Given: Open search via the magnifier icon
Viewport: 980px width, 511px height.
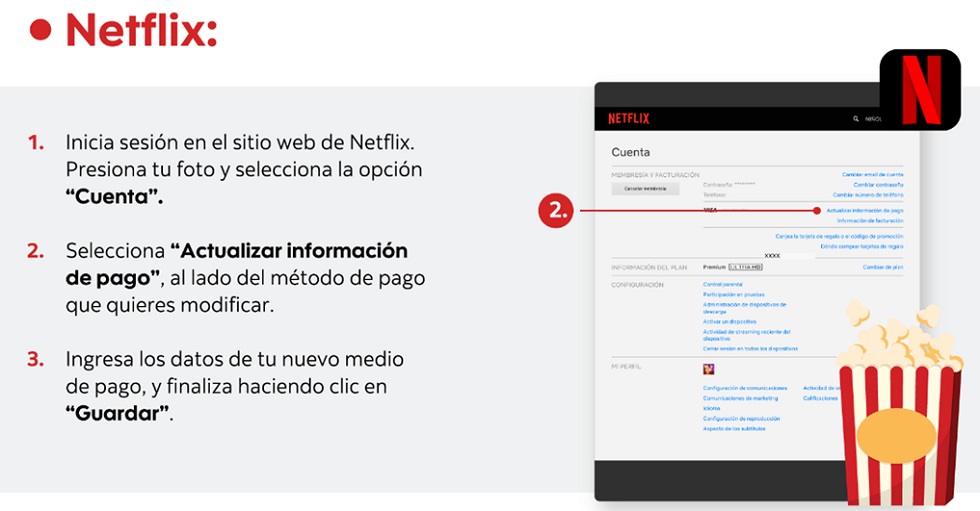Looking at the screenshot, I should pyautogui.click(x=856, y=118).
